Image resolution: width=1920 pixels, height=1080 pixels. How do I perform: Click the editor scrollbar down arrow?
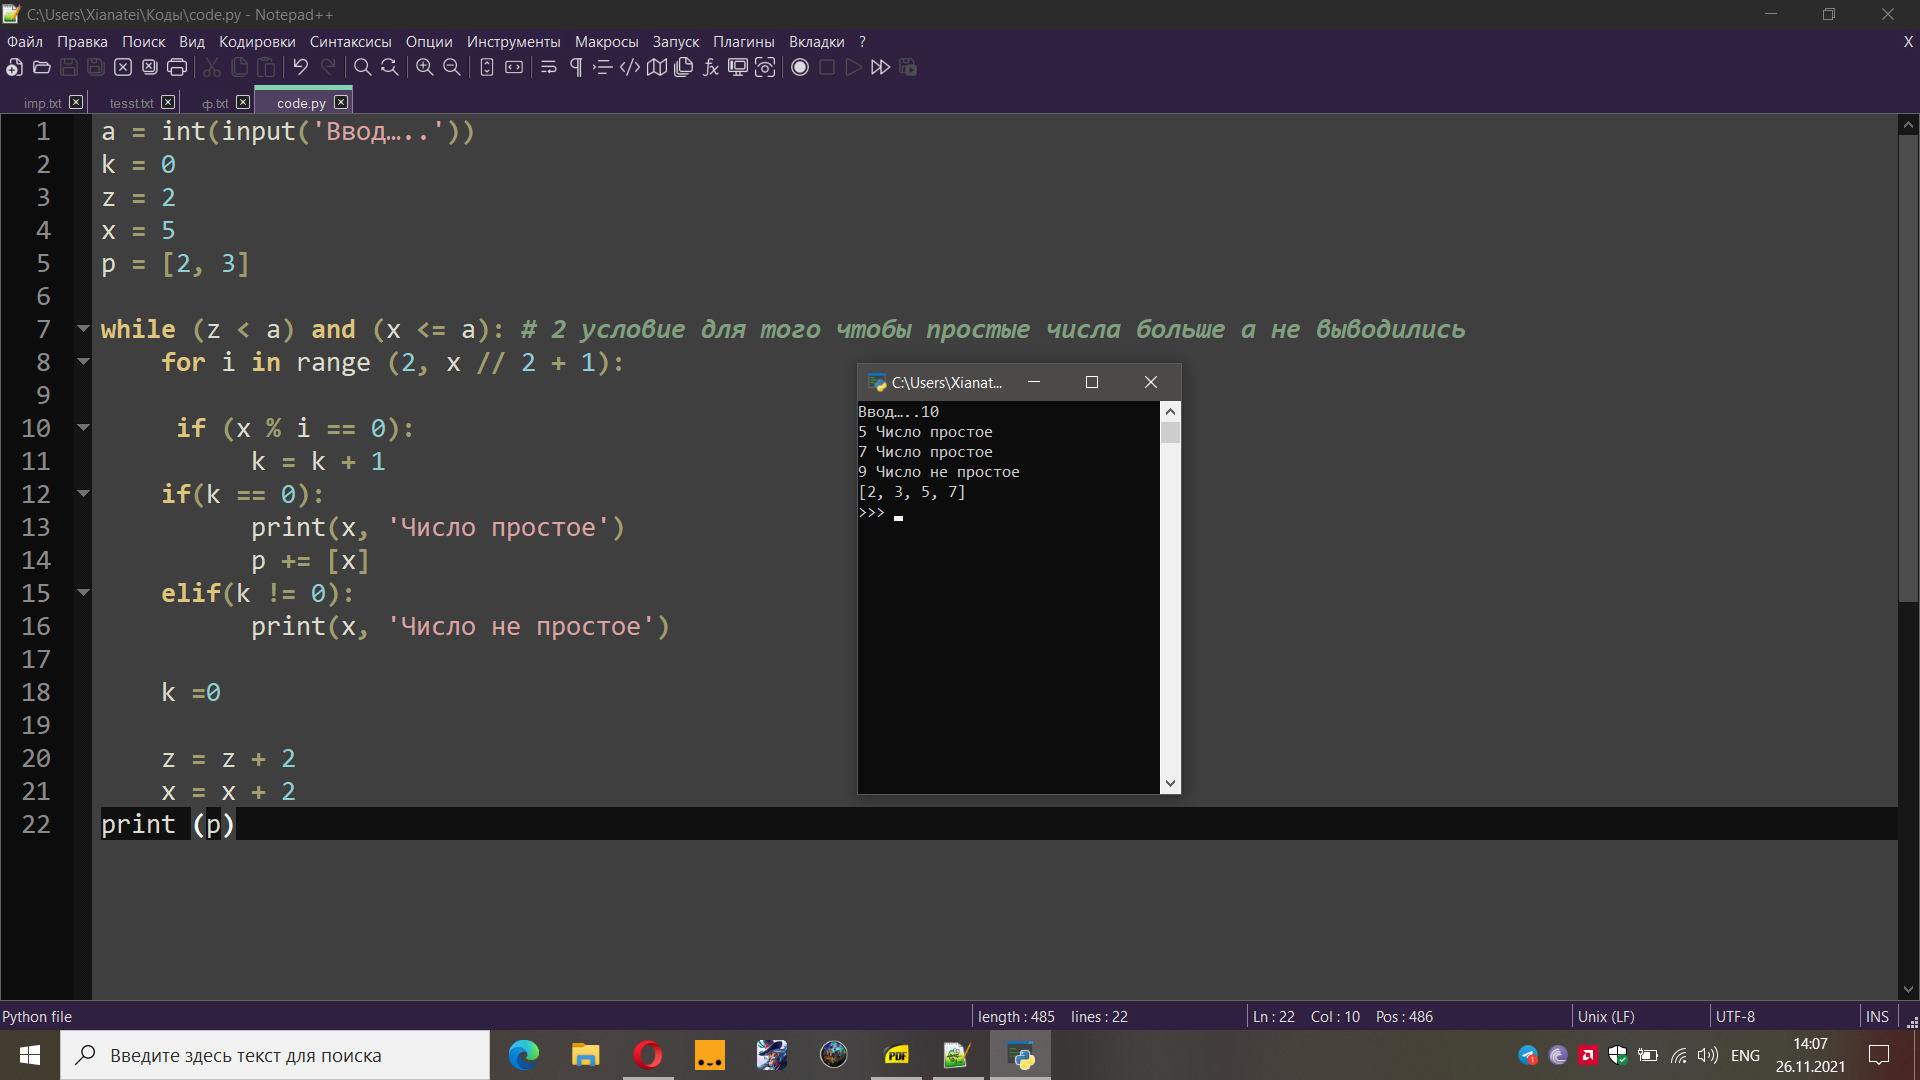pyautogui.click(x=1908, y=989)
